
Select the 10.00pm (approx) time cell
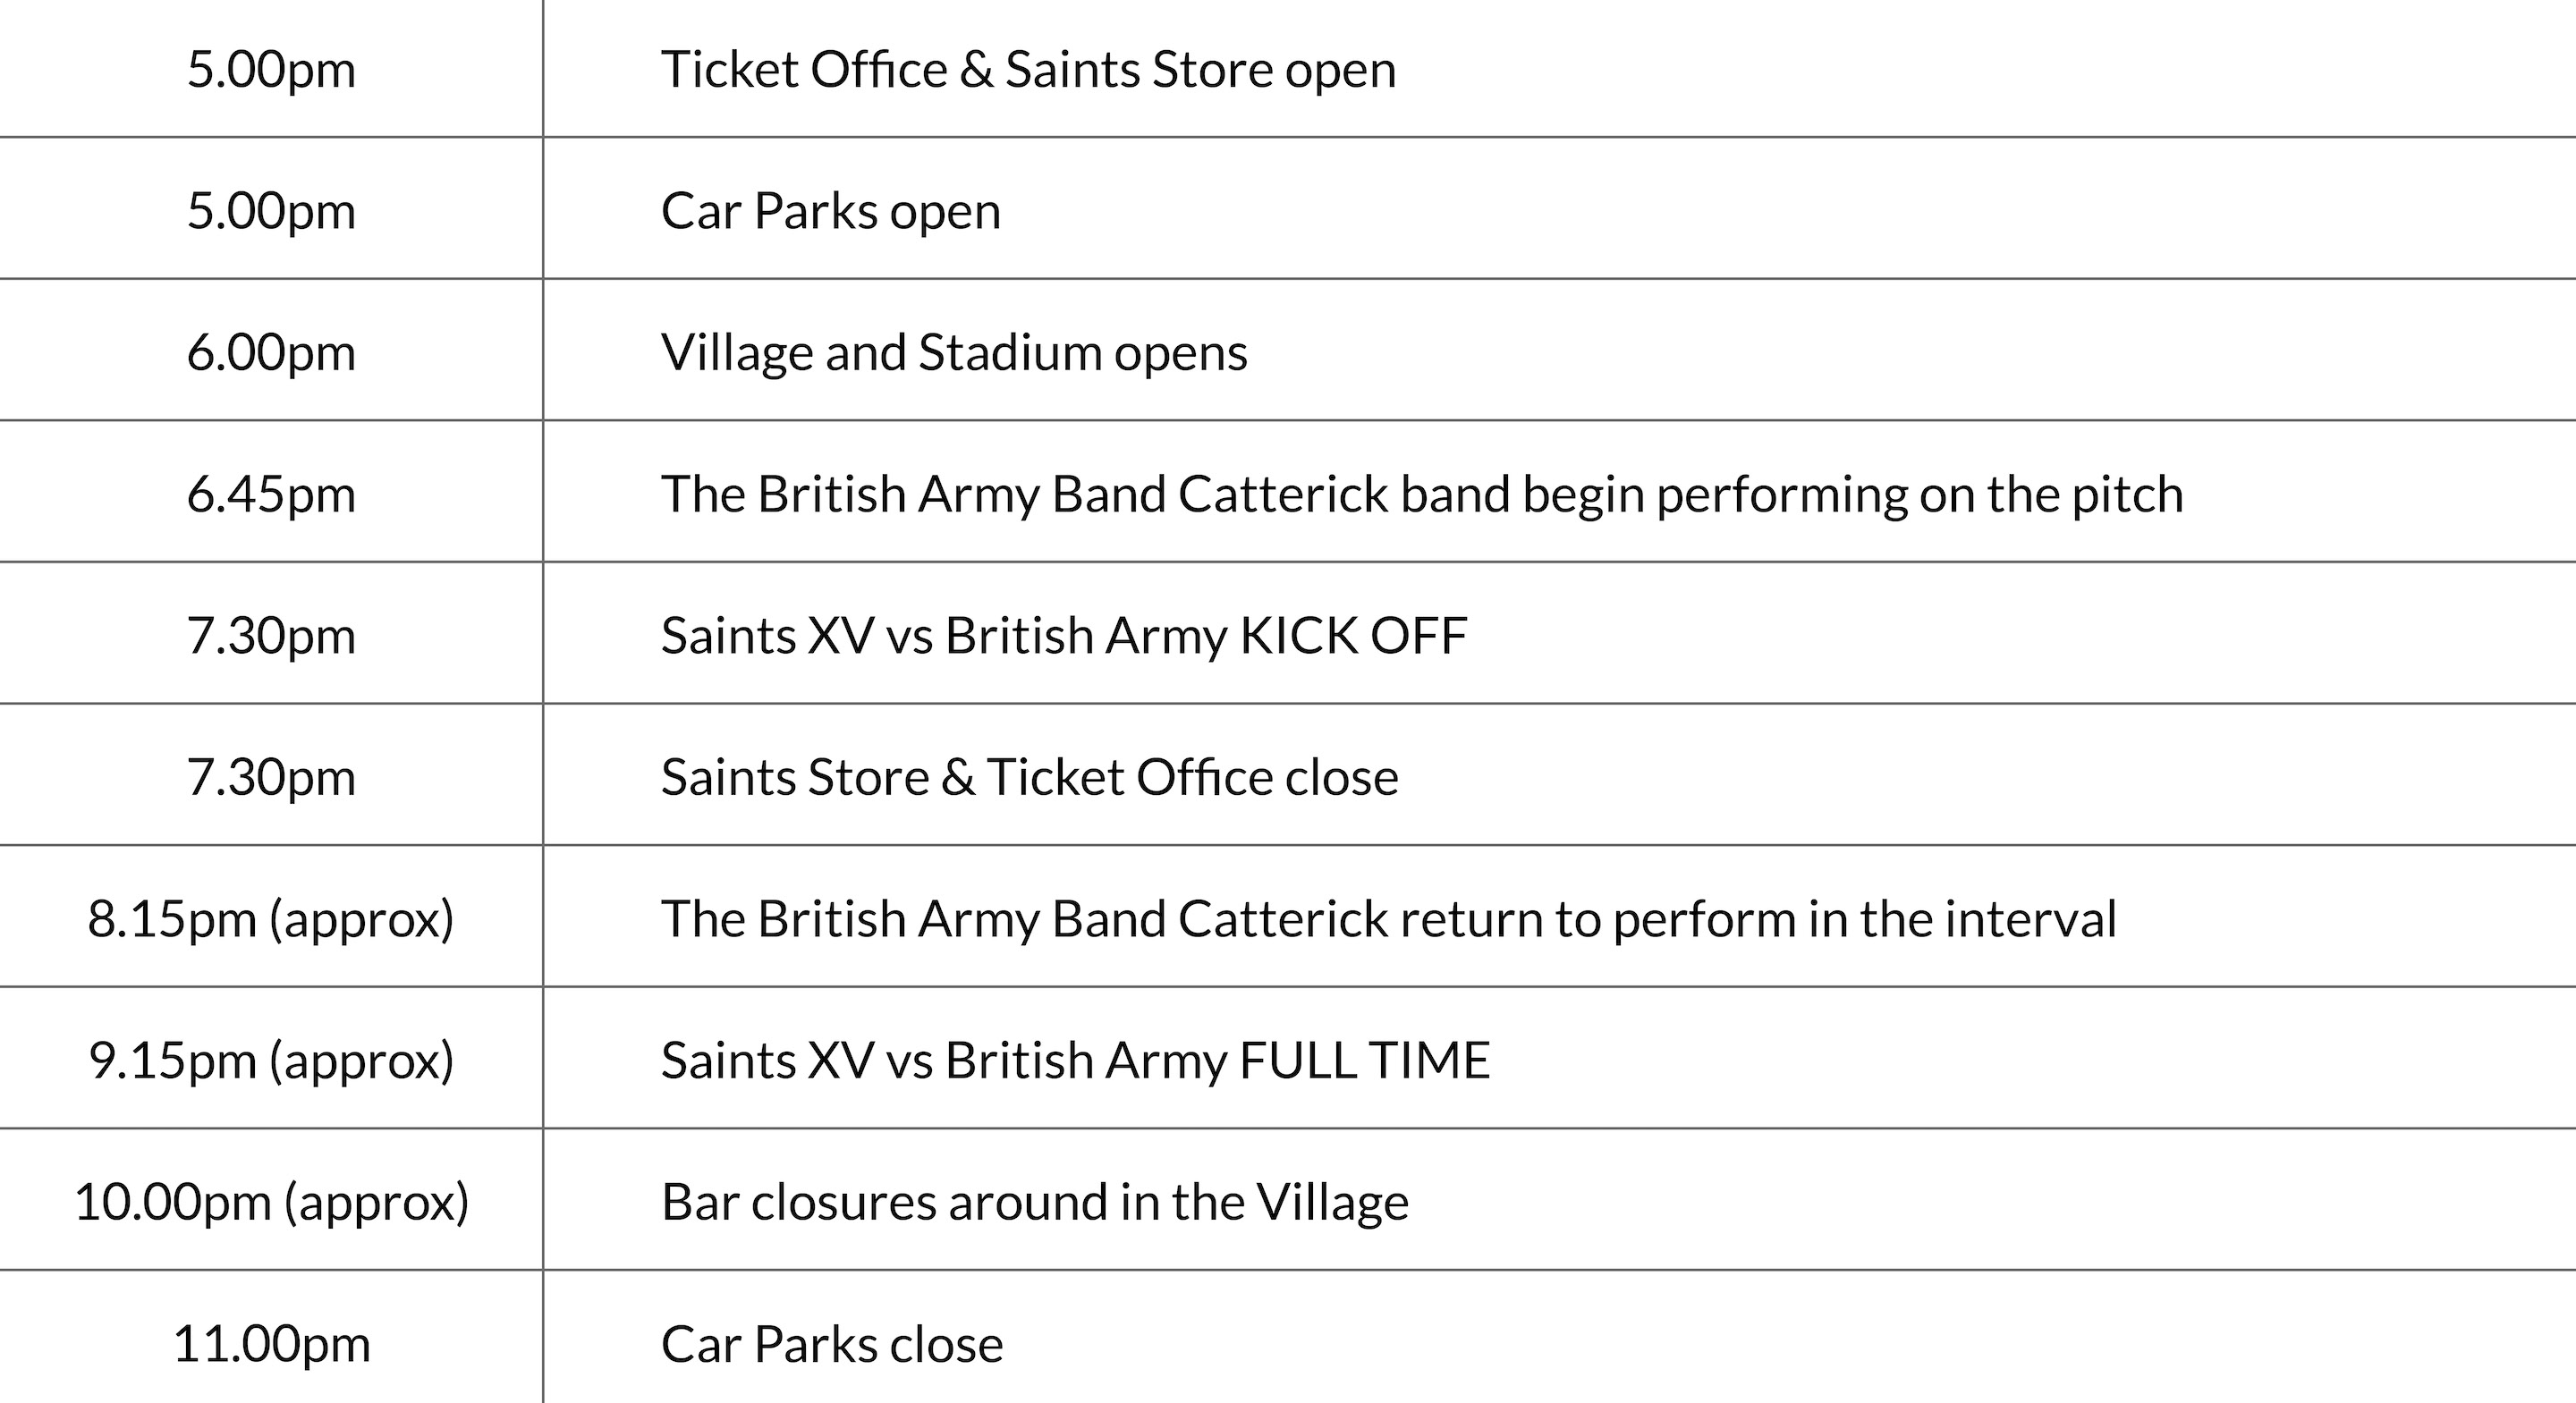tap(271, 1202)
